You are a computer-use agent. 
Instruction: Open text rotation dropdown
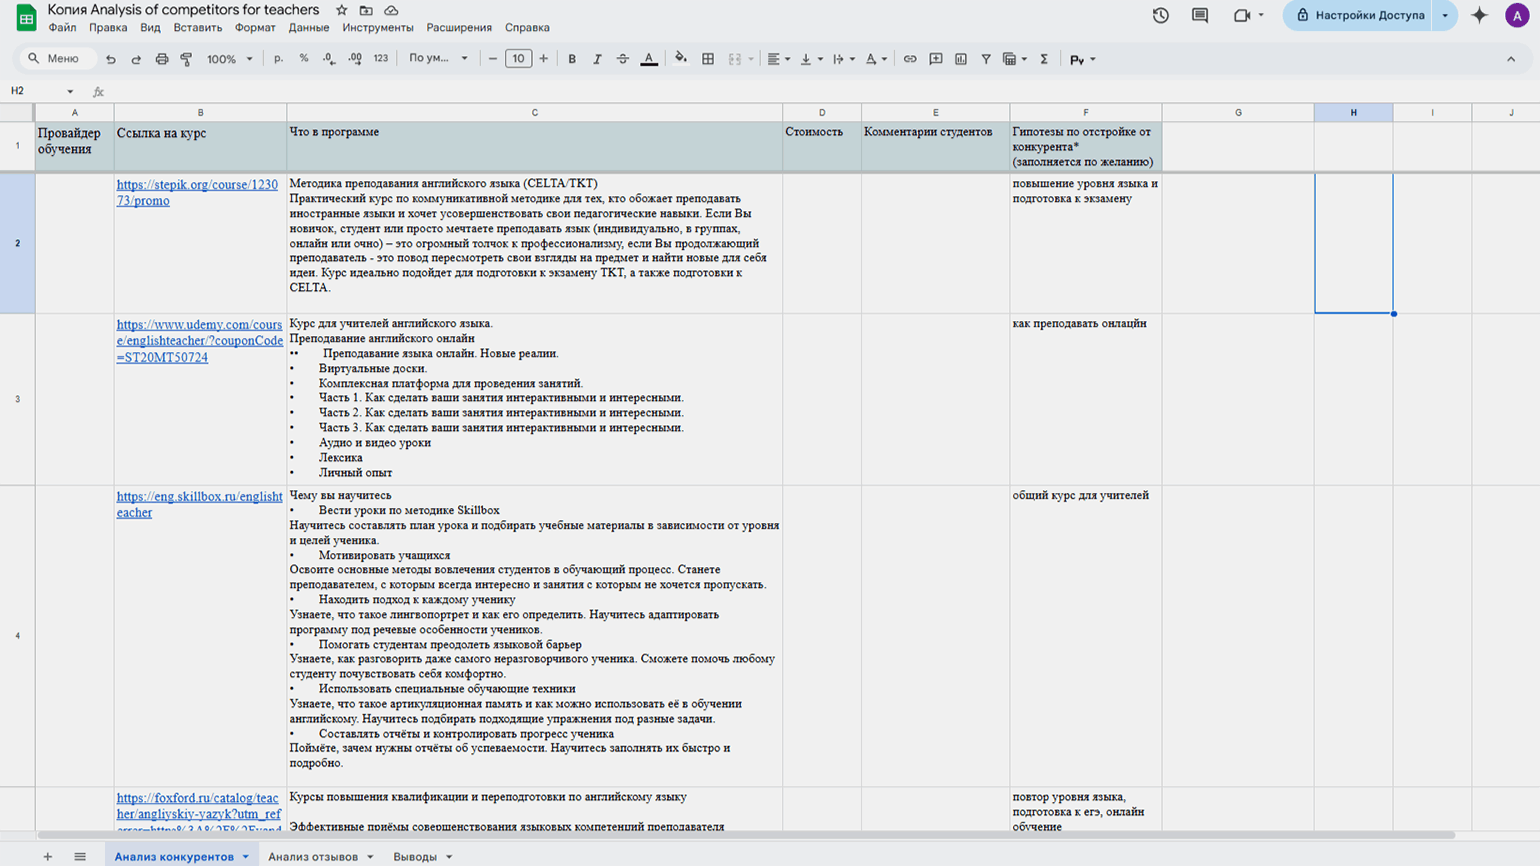click(x=876, y=59)
